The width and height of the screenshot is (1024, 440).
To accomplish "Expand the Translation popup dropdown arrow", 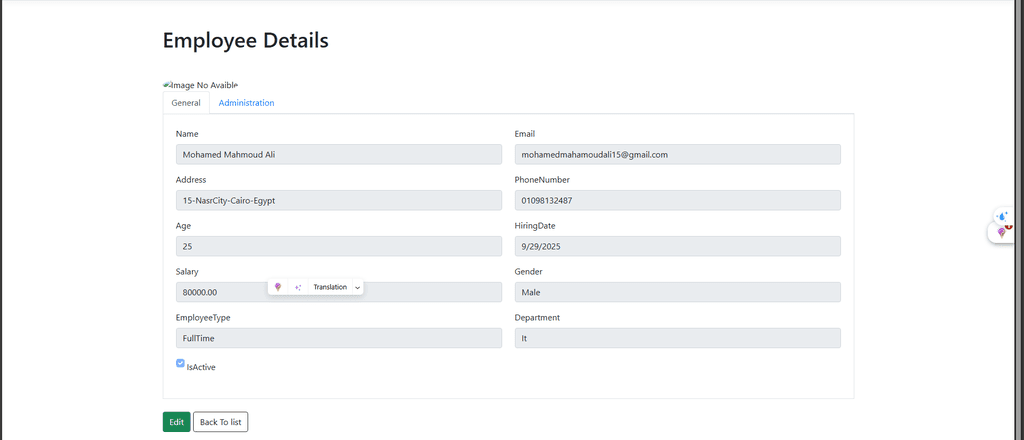I will pyautogui.click(x=357, y=287).
